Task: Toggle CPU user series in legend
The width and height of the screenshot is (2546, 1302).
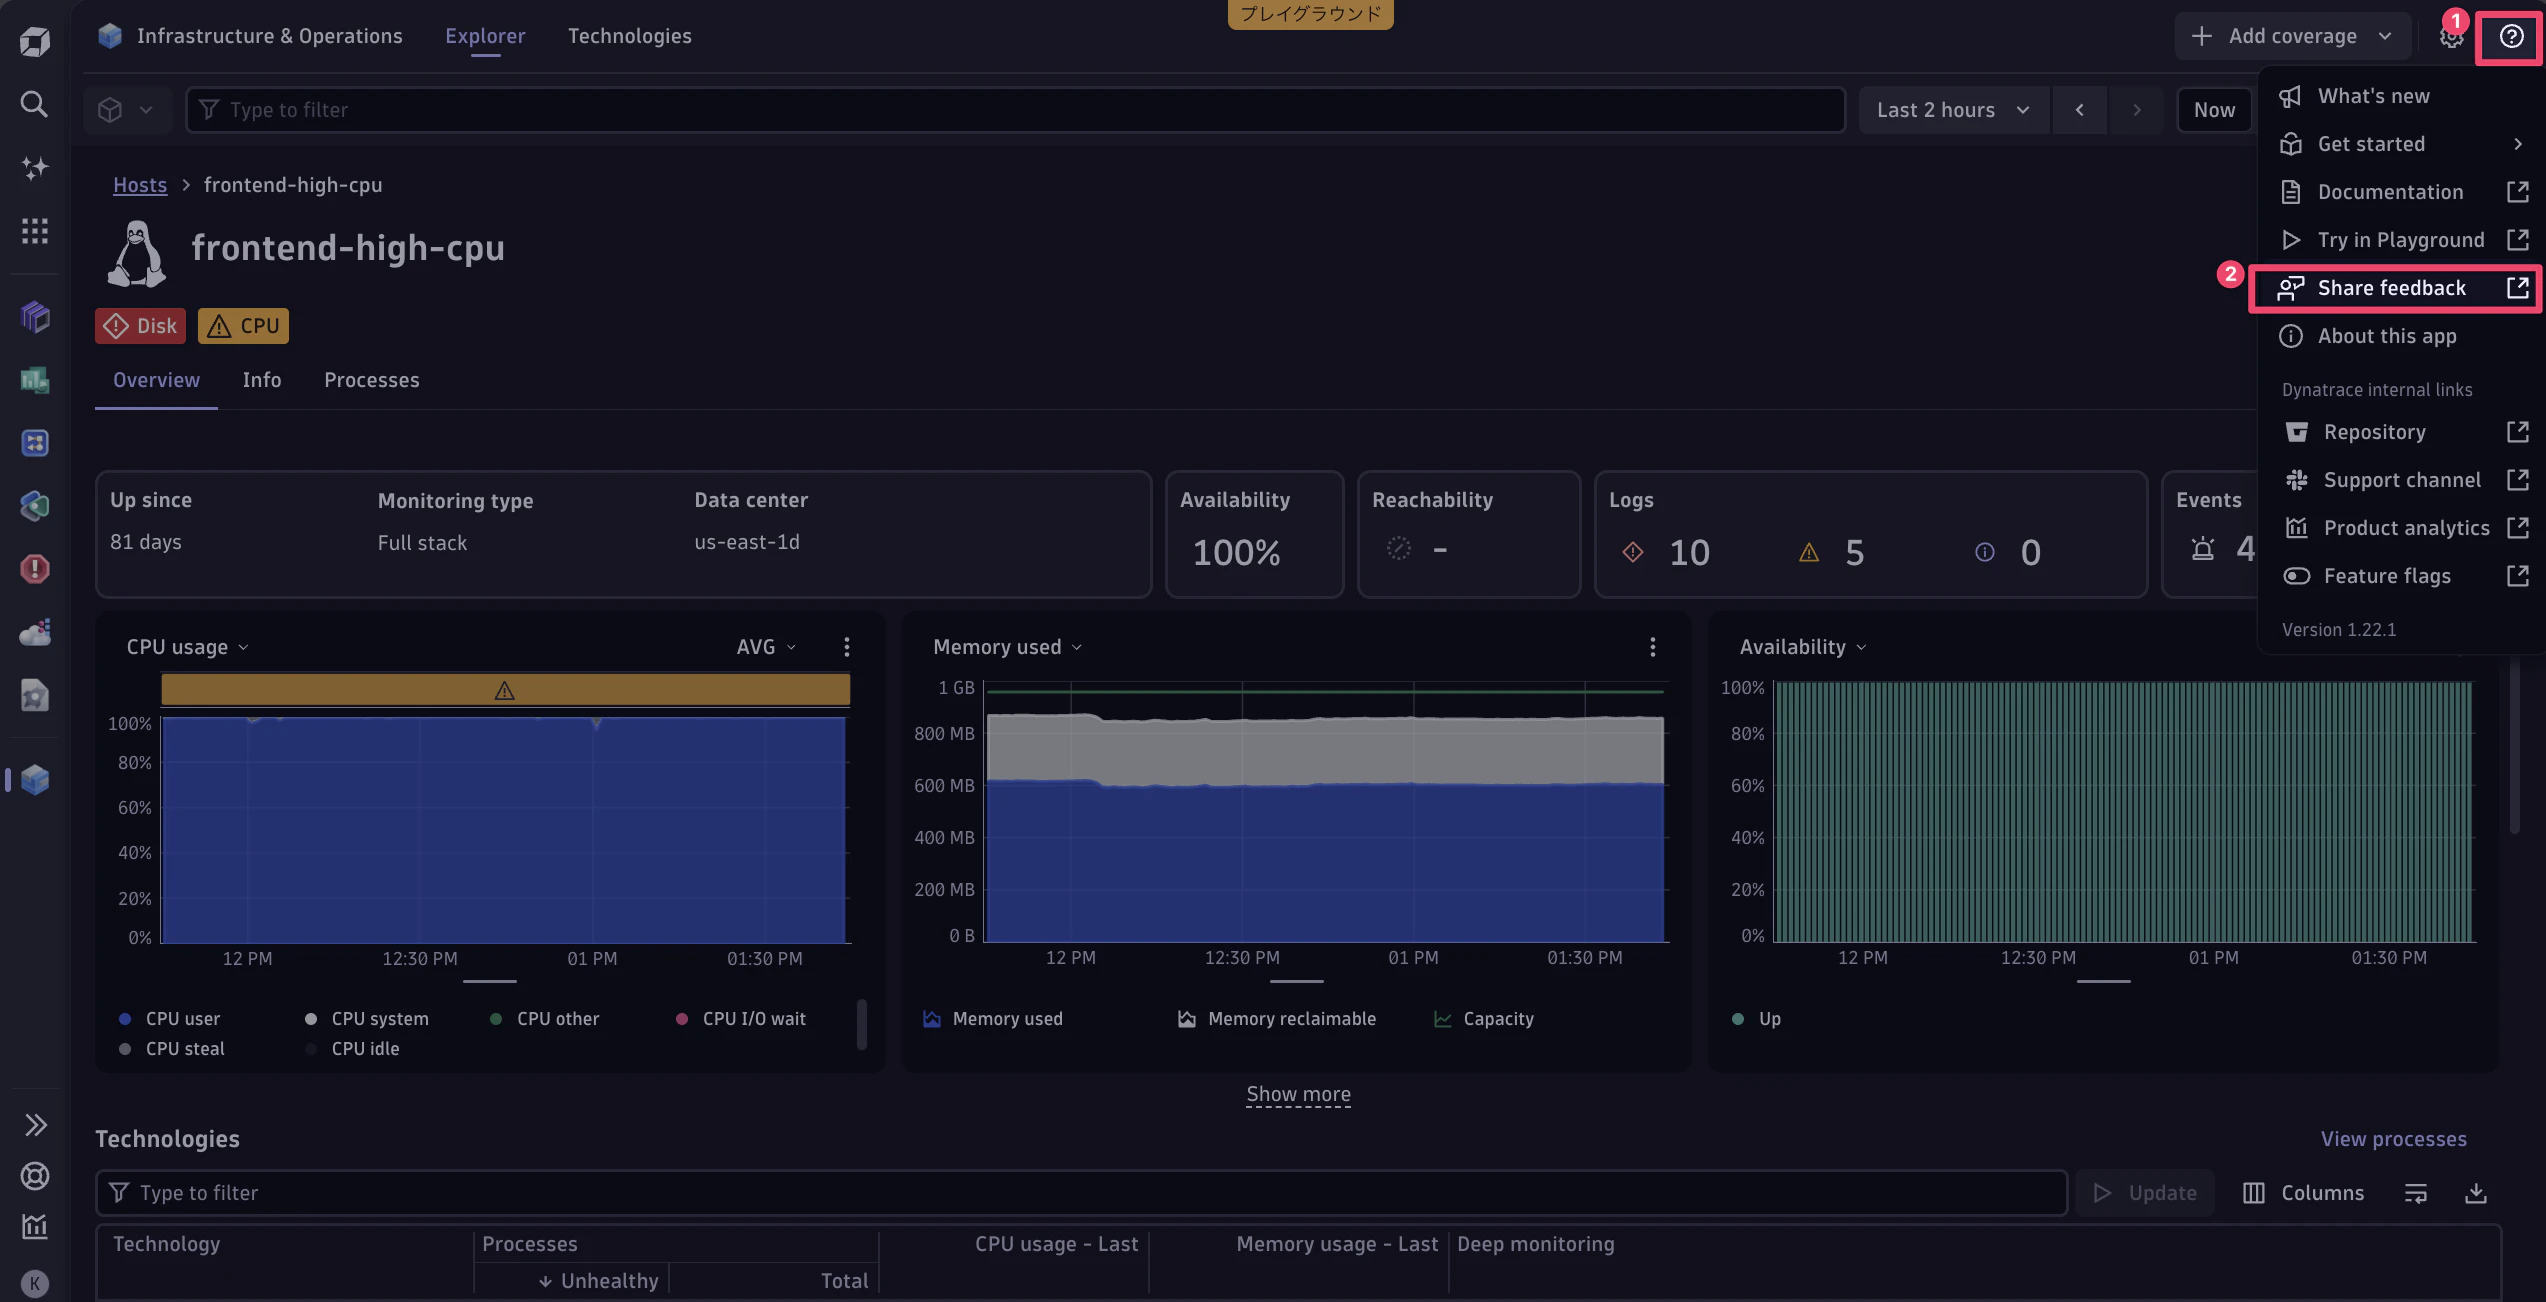Action: (169, 1019)
